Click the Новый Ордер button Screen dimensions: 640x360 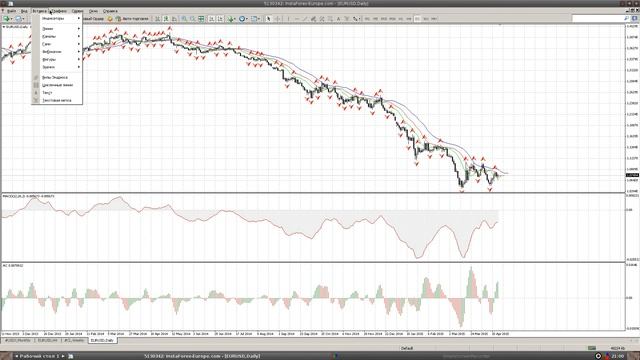[x=93, y=18]
